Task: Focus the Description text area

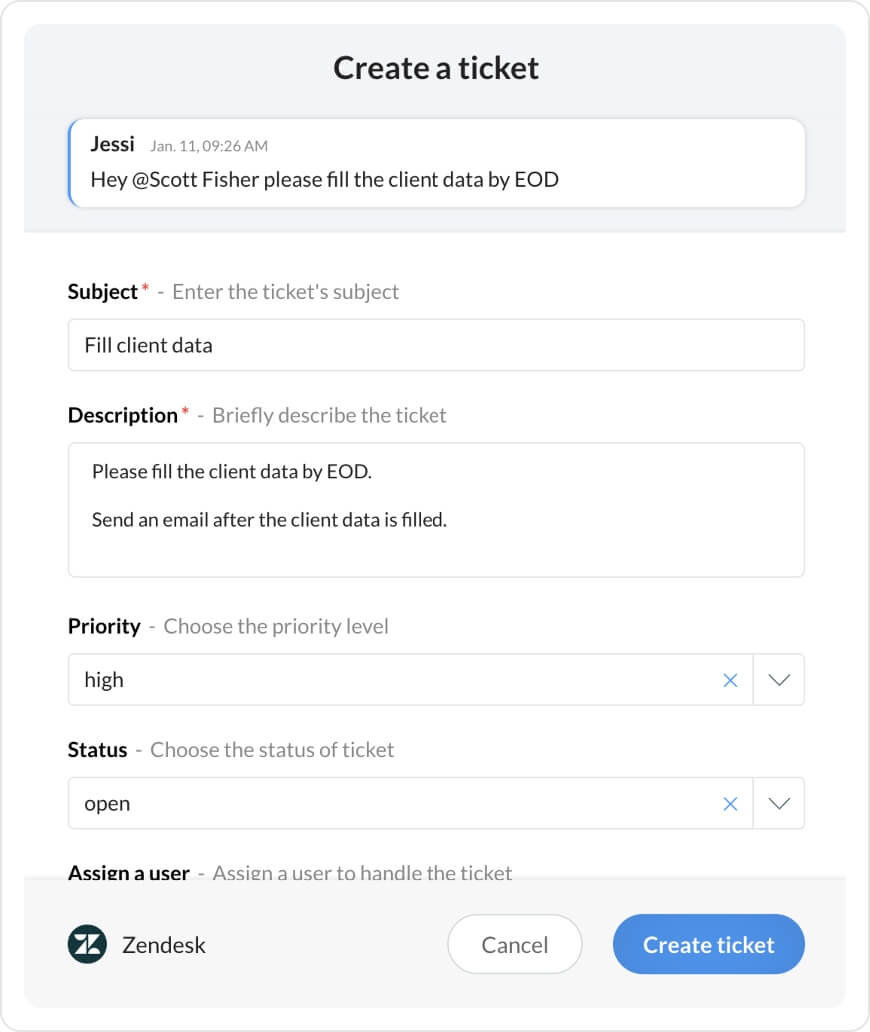Action: coord(436,510)
